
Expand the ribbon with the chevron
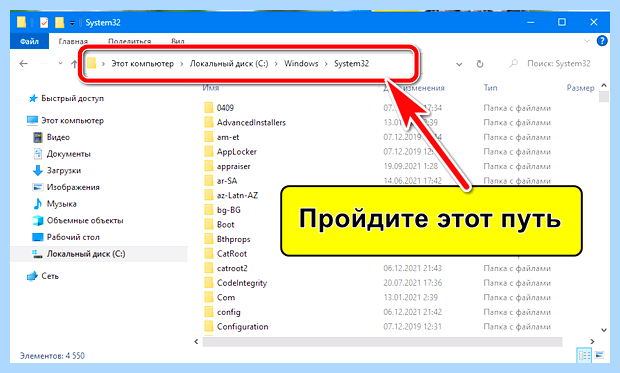pyautogui.click(x=587, y=40)
